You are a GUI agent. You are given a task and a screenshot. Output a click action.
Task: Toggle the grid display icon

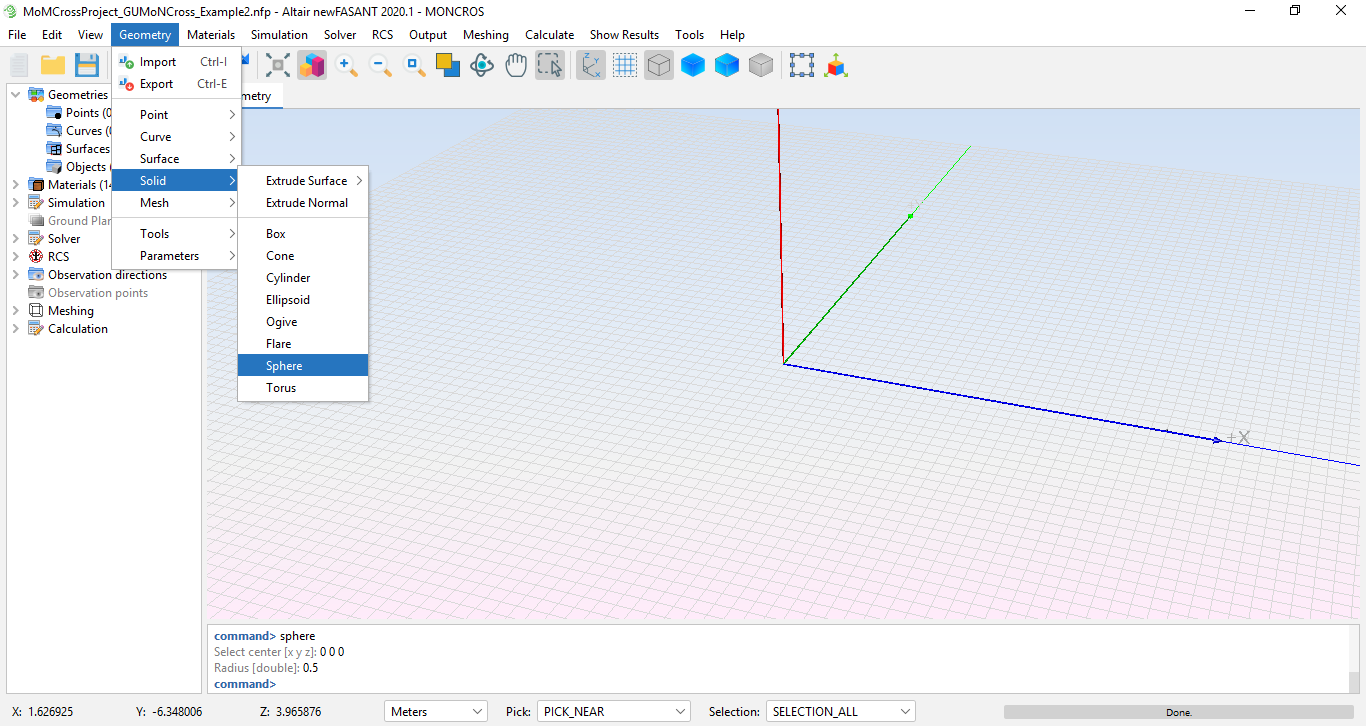pyautogui.click(x=625, y=66)
